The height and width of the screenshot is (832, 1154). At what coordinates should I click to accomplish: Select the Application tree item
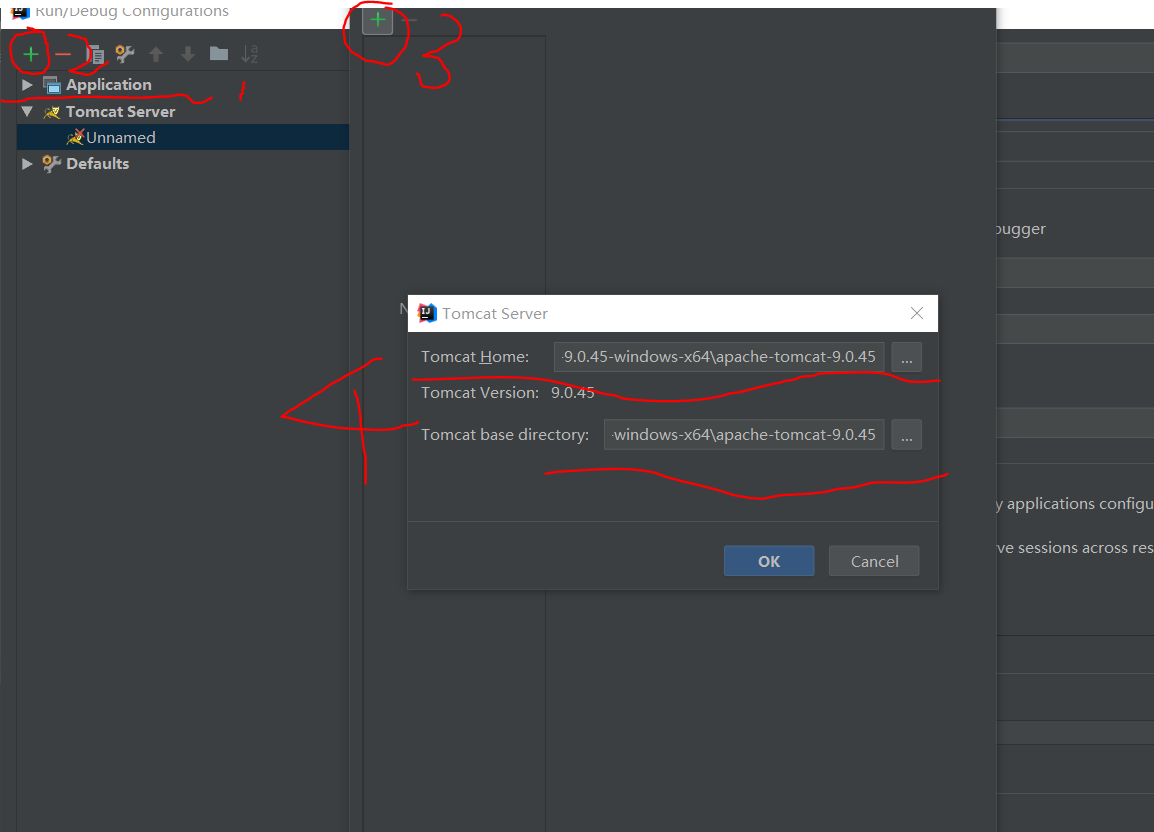coord(109,85)
